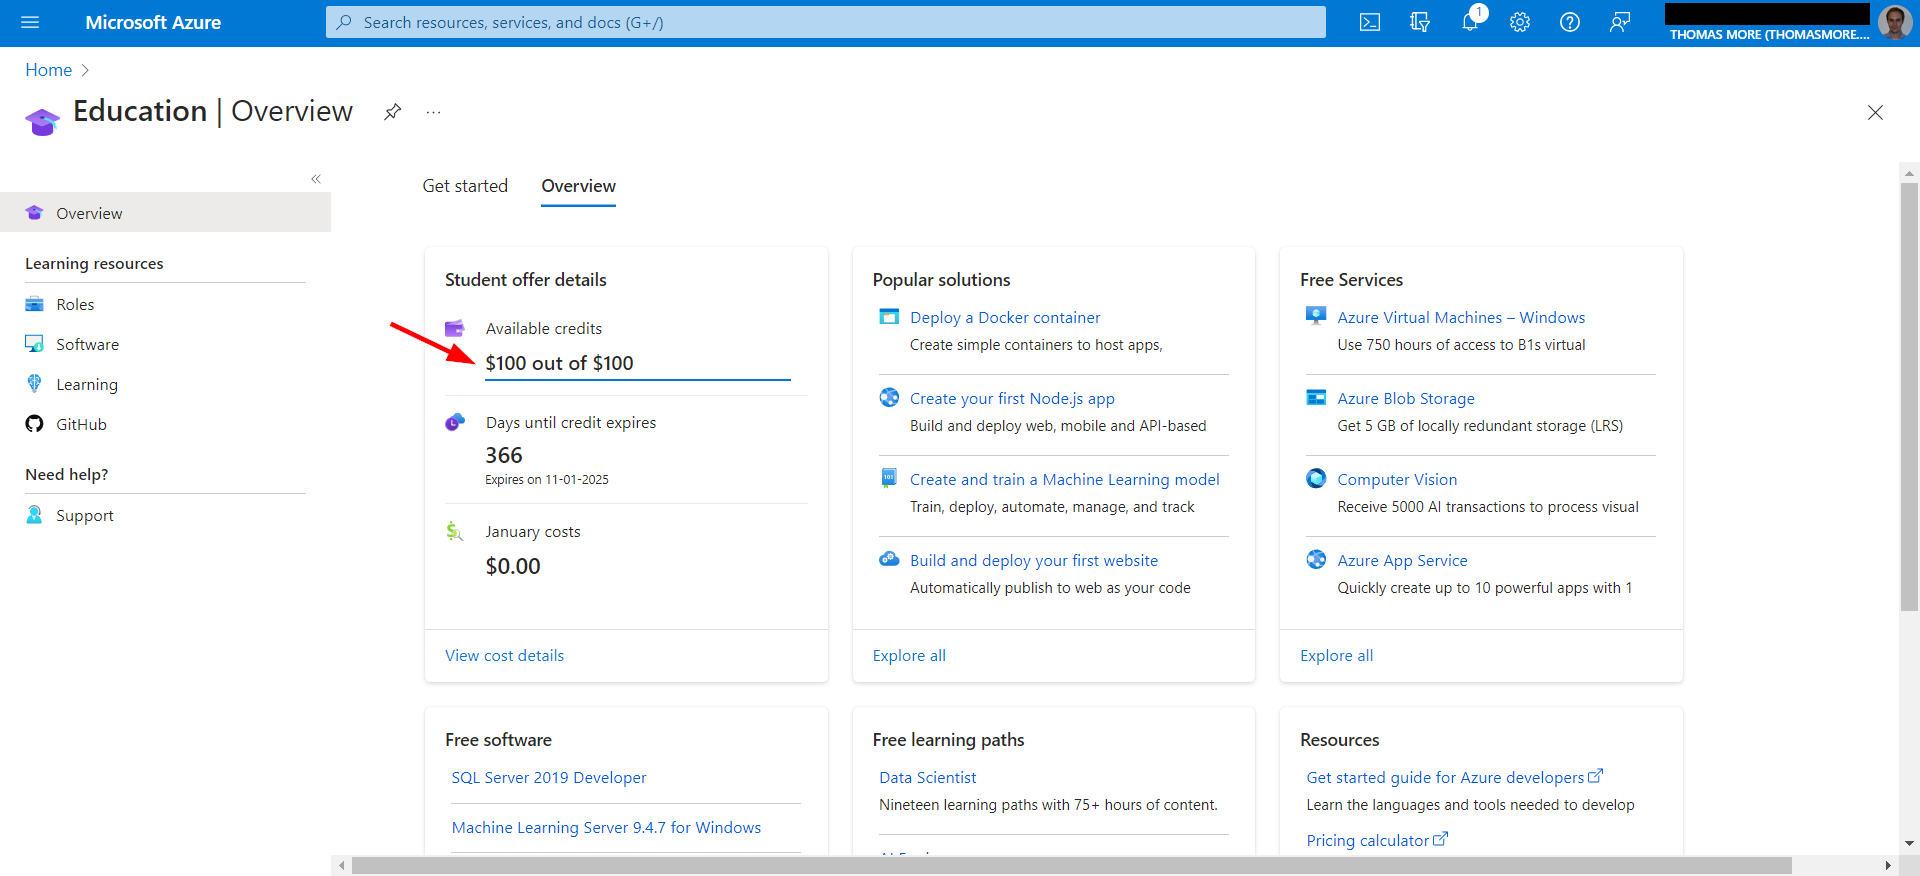The width and height of the screenshot is (1920, 876).
Task: Click the Roles icon in sidebar
Action: point(35,304)
